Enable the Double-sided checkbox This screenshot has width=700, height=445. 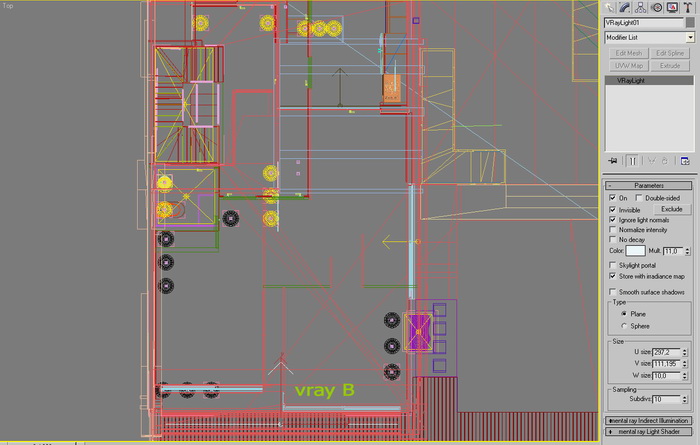tap(639, 198)
